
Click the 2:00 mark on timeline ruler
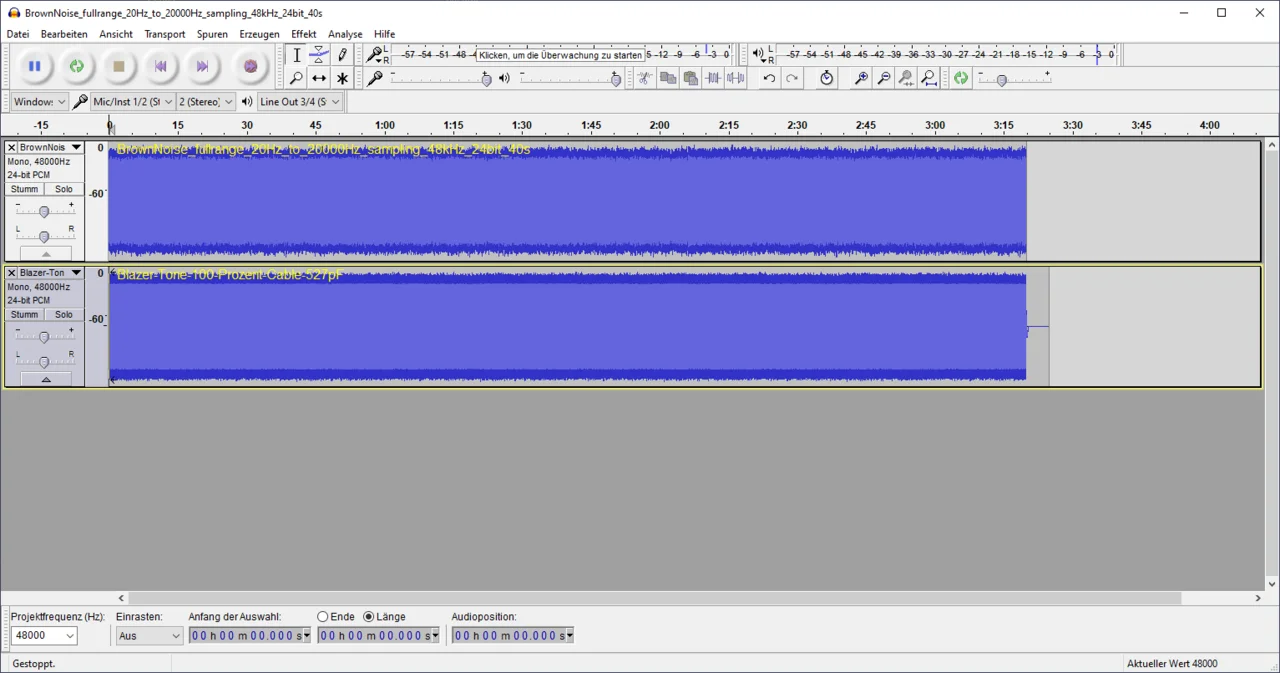[x=659, y=126]
